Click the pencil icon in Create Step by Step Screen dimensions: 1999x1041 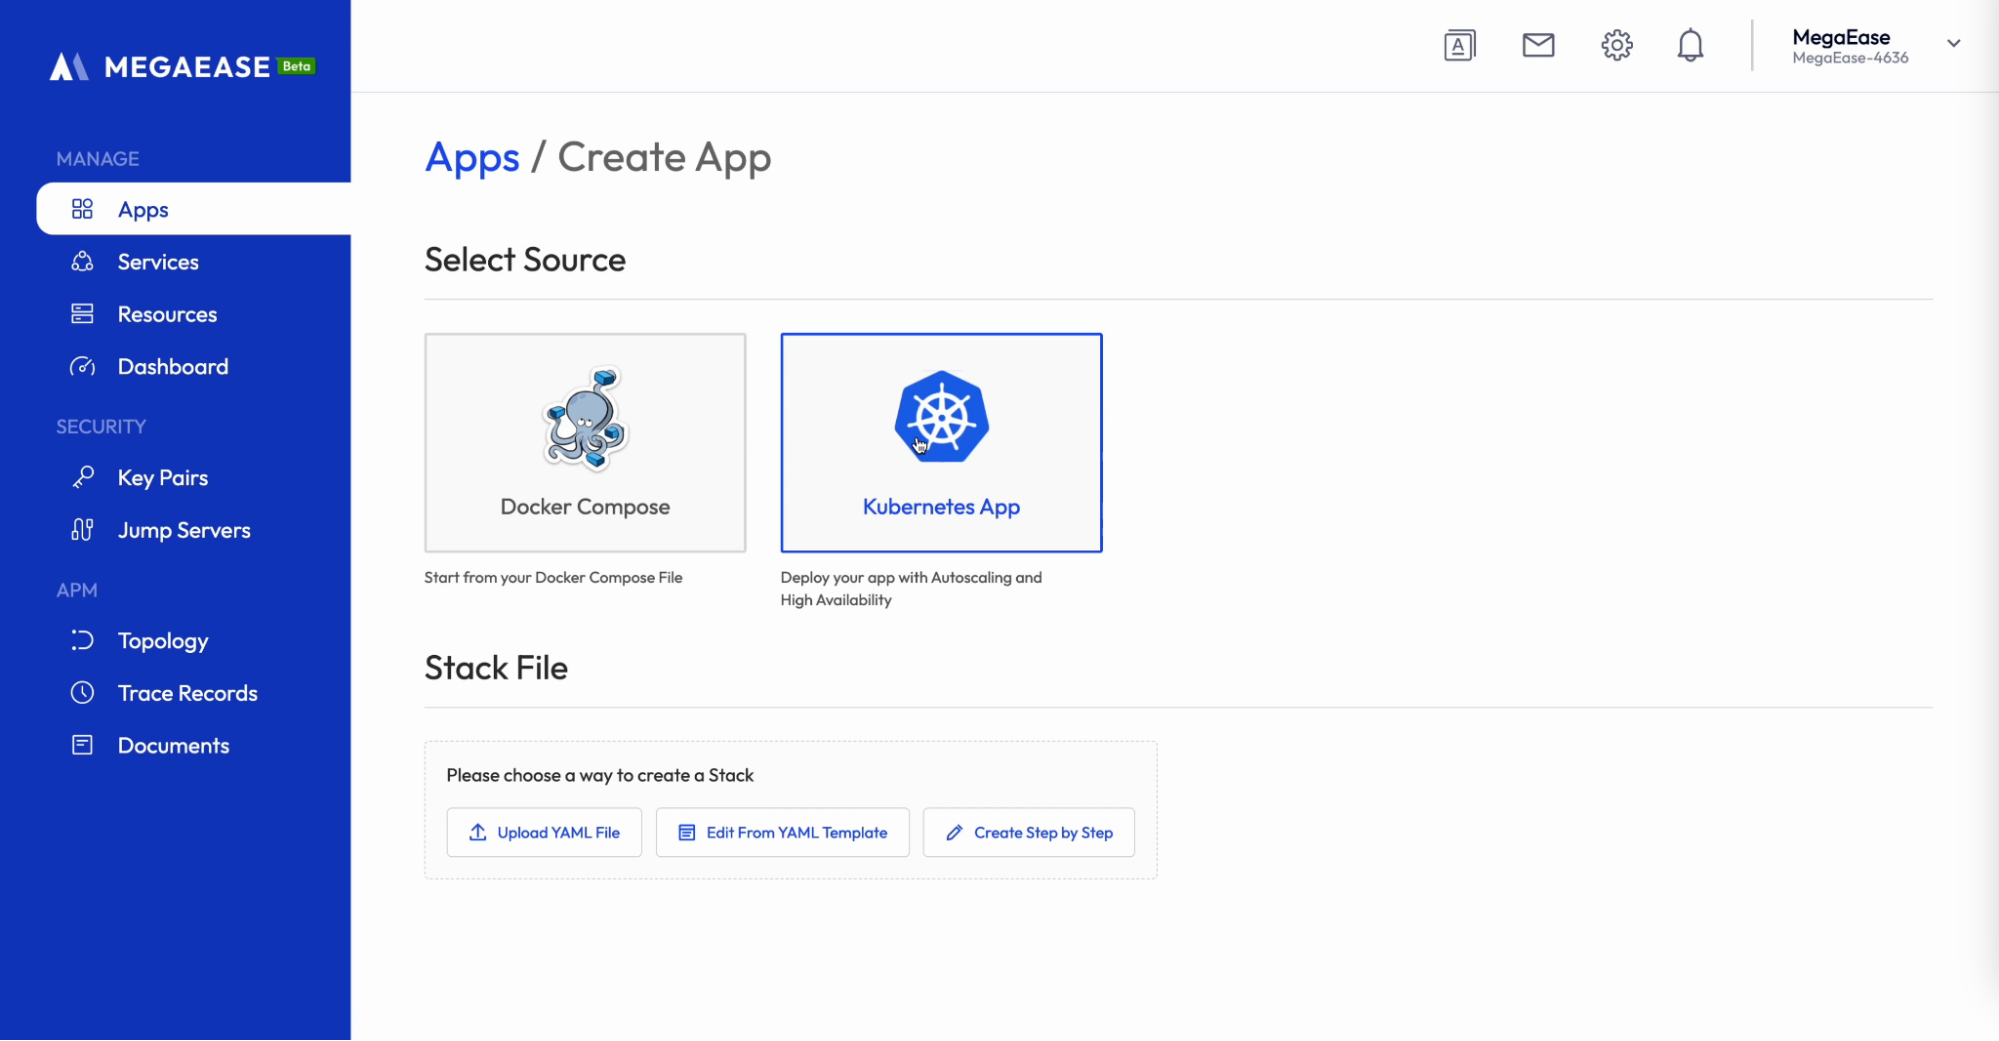pos(954,832)
